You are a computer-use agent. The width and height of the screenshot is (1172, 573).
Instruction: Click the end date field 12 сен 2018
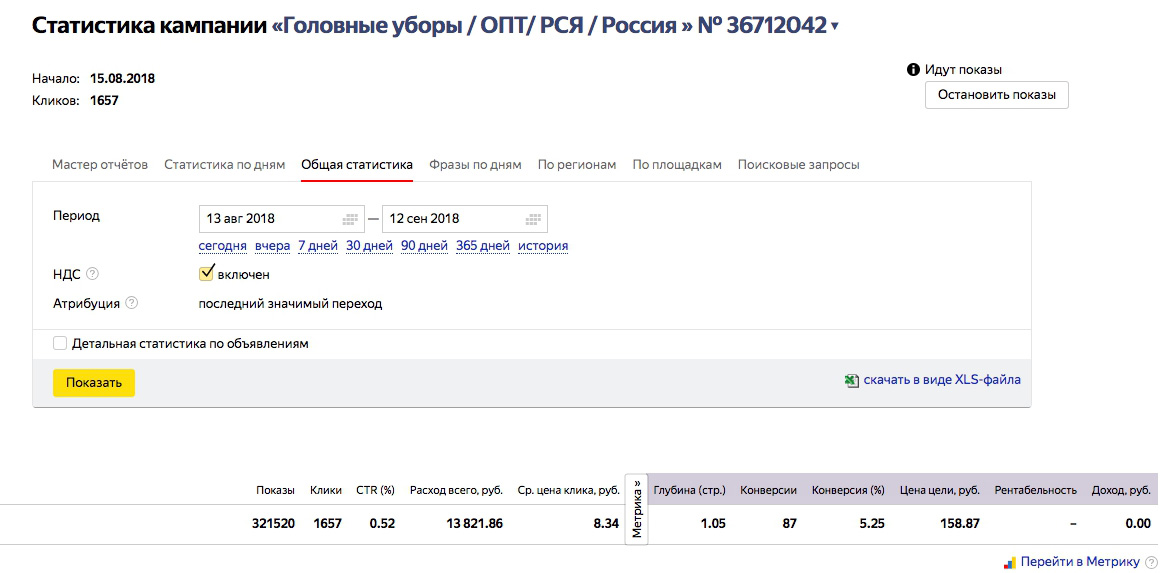[464, 219]
